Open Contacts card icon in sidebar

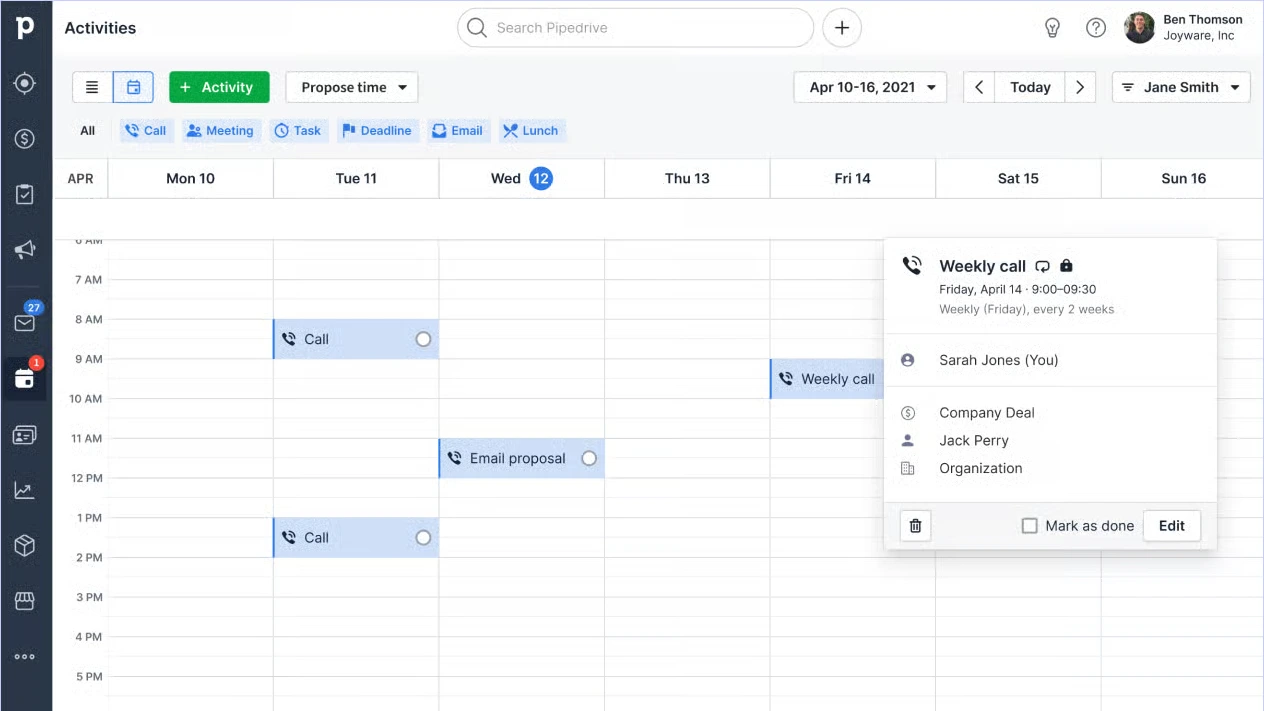[x=25, y=435]
